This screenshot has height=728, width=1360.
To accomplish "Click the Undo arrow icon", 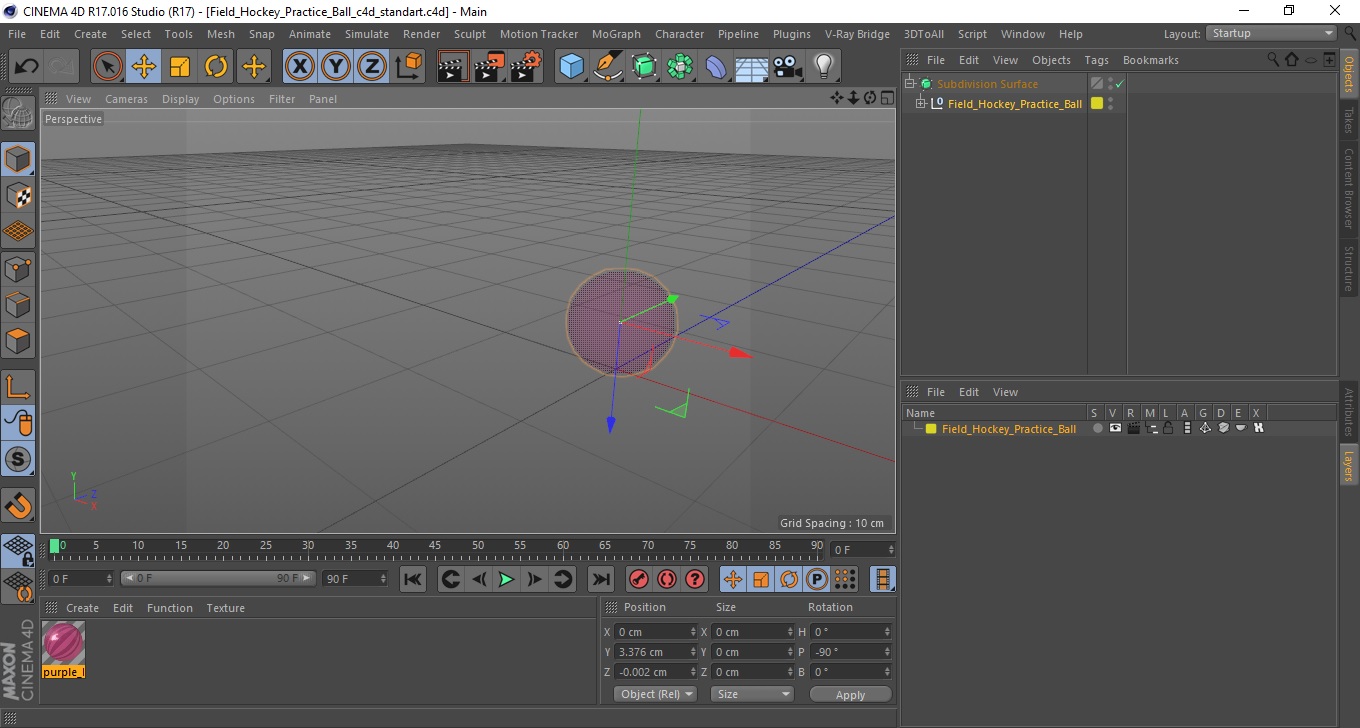I will pyautogui.click(x=27, y=67).
